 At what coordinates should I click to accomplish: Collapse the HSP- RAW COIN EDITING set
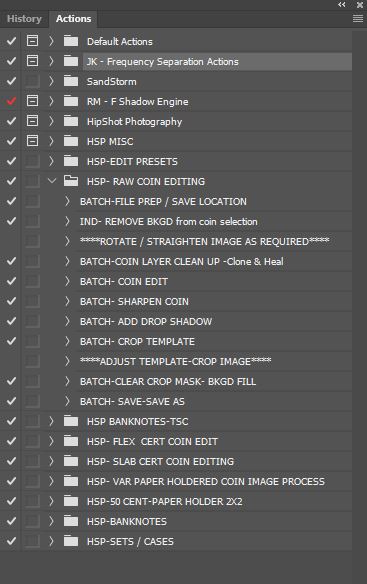tap(52, 181)
